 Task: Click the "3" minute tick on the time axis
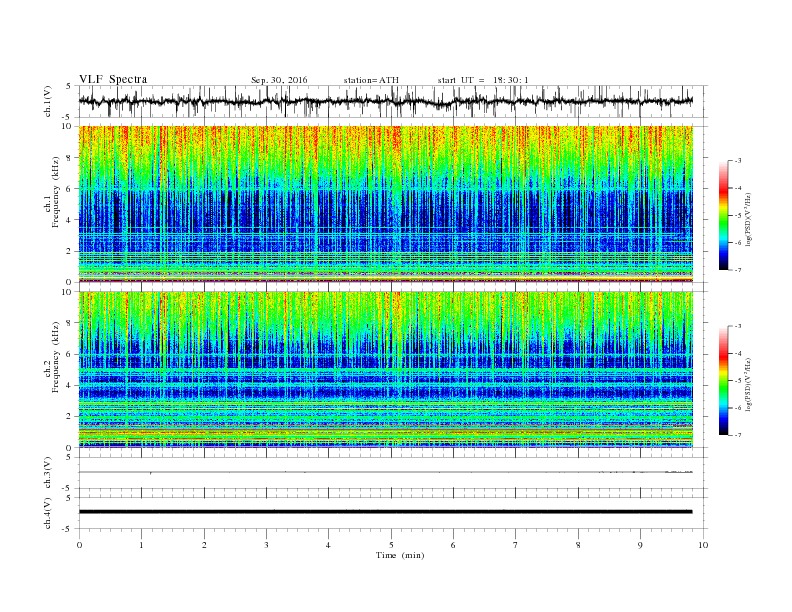coord(266,545)
